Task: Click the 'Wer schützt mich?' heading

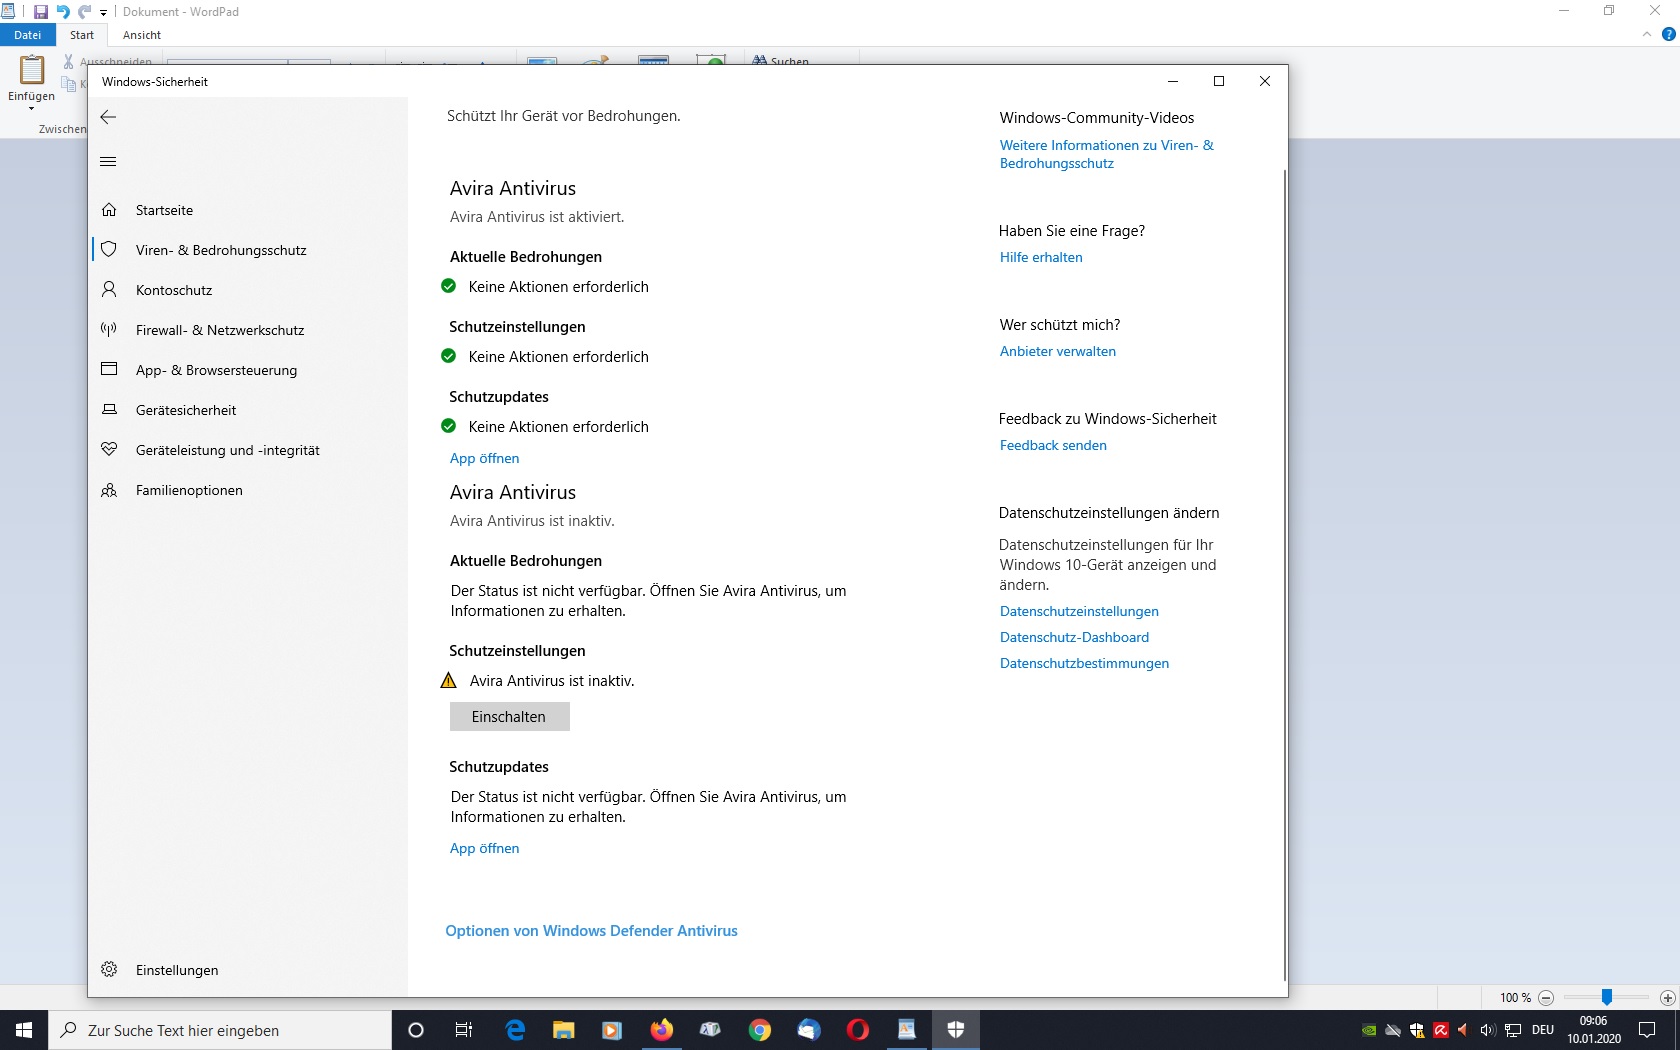Action: tap(1060, 325)
